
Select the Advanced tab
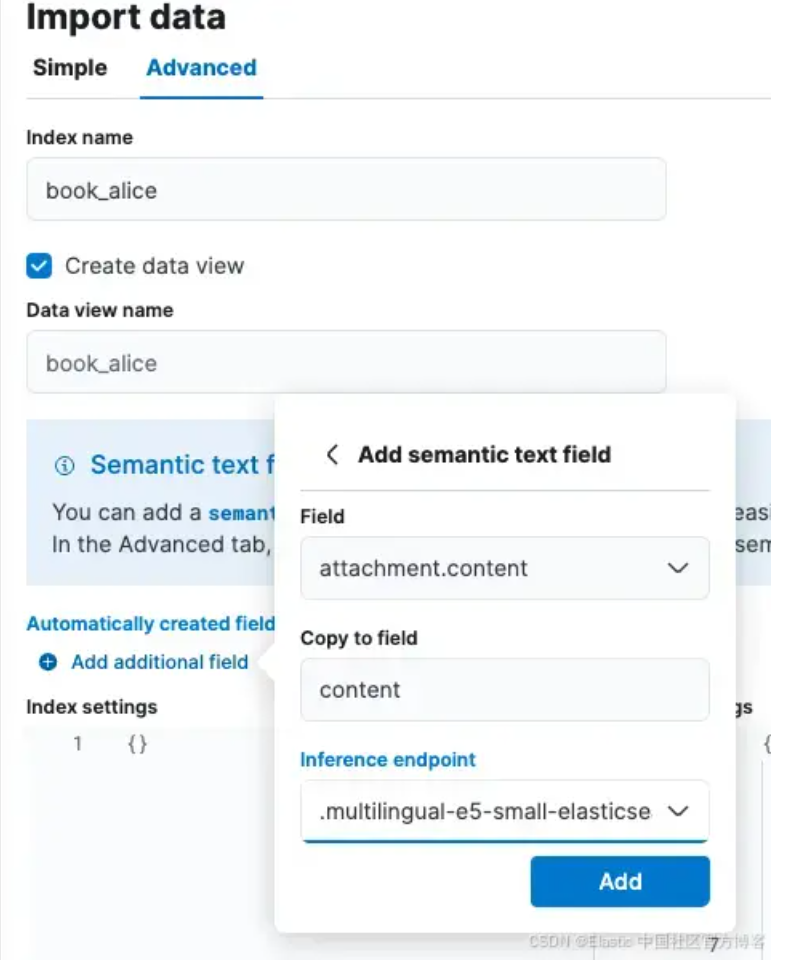click(x=201, y=68)
